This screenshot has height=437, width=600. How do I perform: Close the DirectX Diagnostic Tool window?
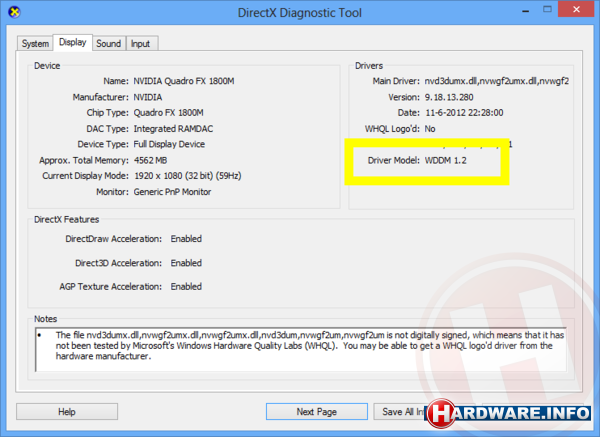[576, 10]
